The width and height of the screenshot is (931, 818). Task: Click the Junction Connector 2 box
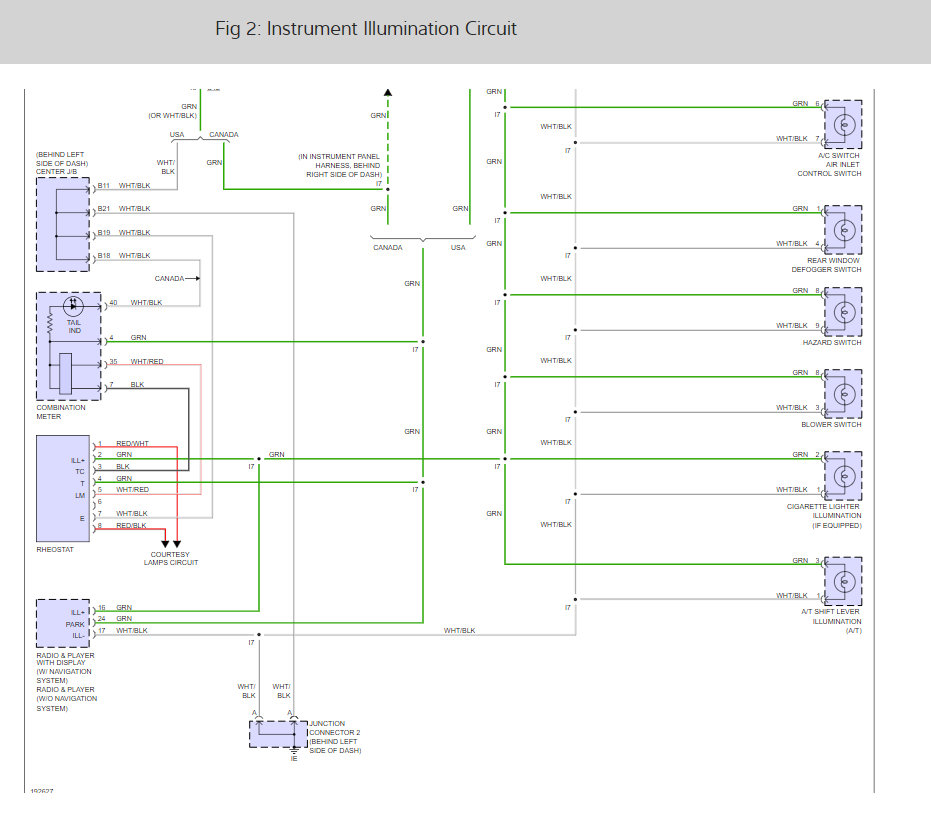(277, 734)
